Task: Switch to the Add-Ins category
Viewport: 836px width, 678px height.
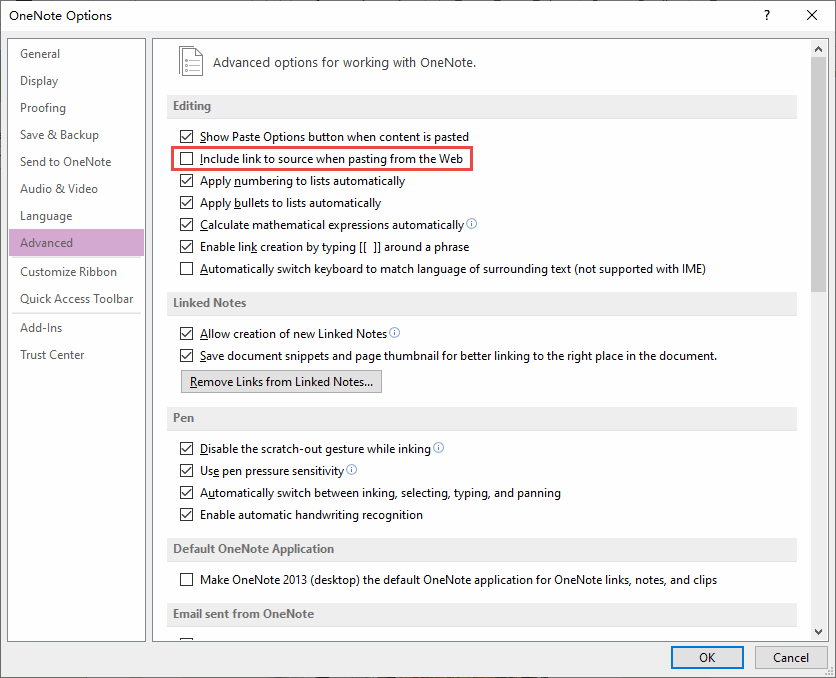Action: point(76,328)
